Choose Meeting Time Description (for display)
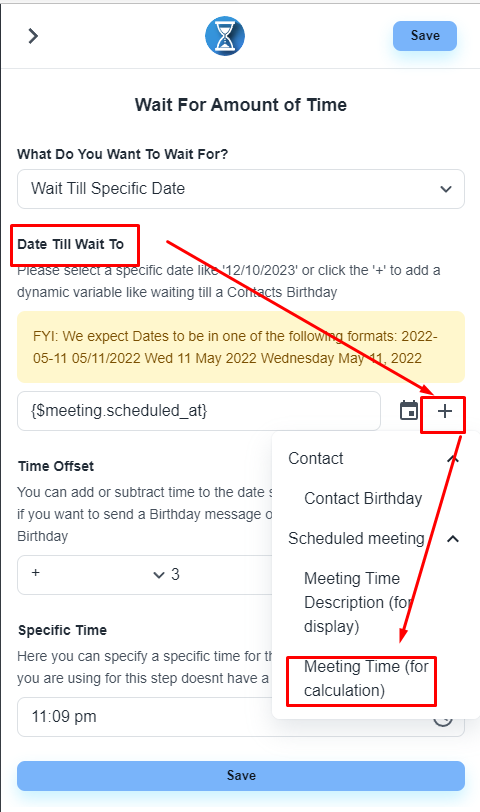Viewport: 480px width, 812px height. (359, 602)
